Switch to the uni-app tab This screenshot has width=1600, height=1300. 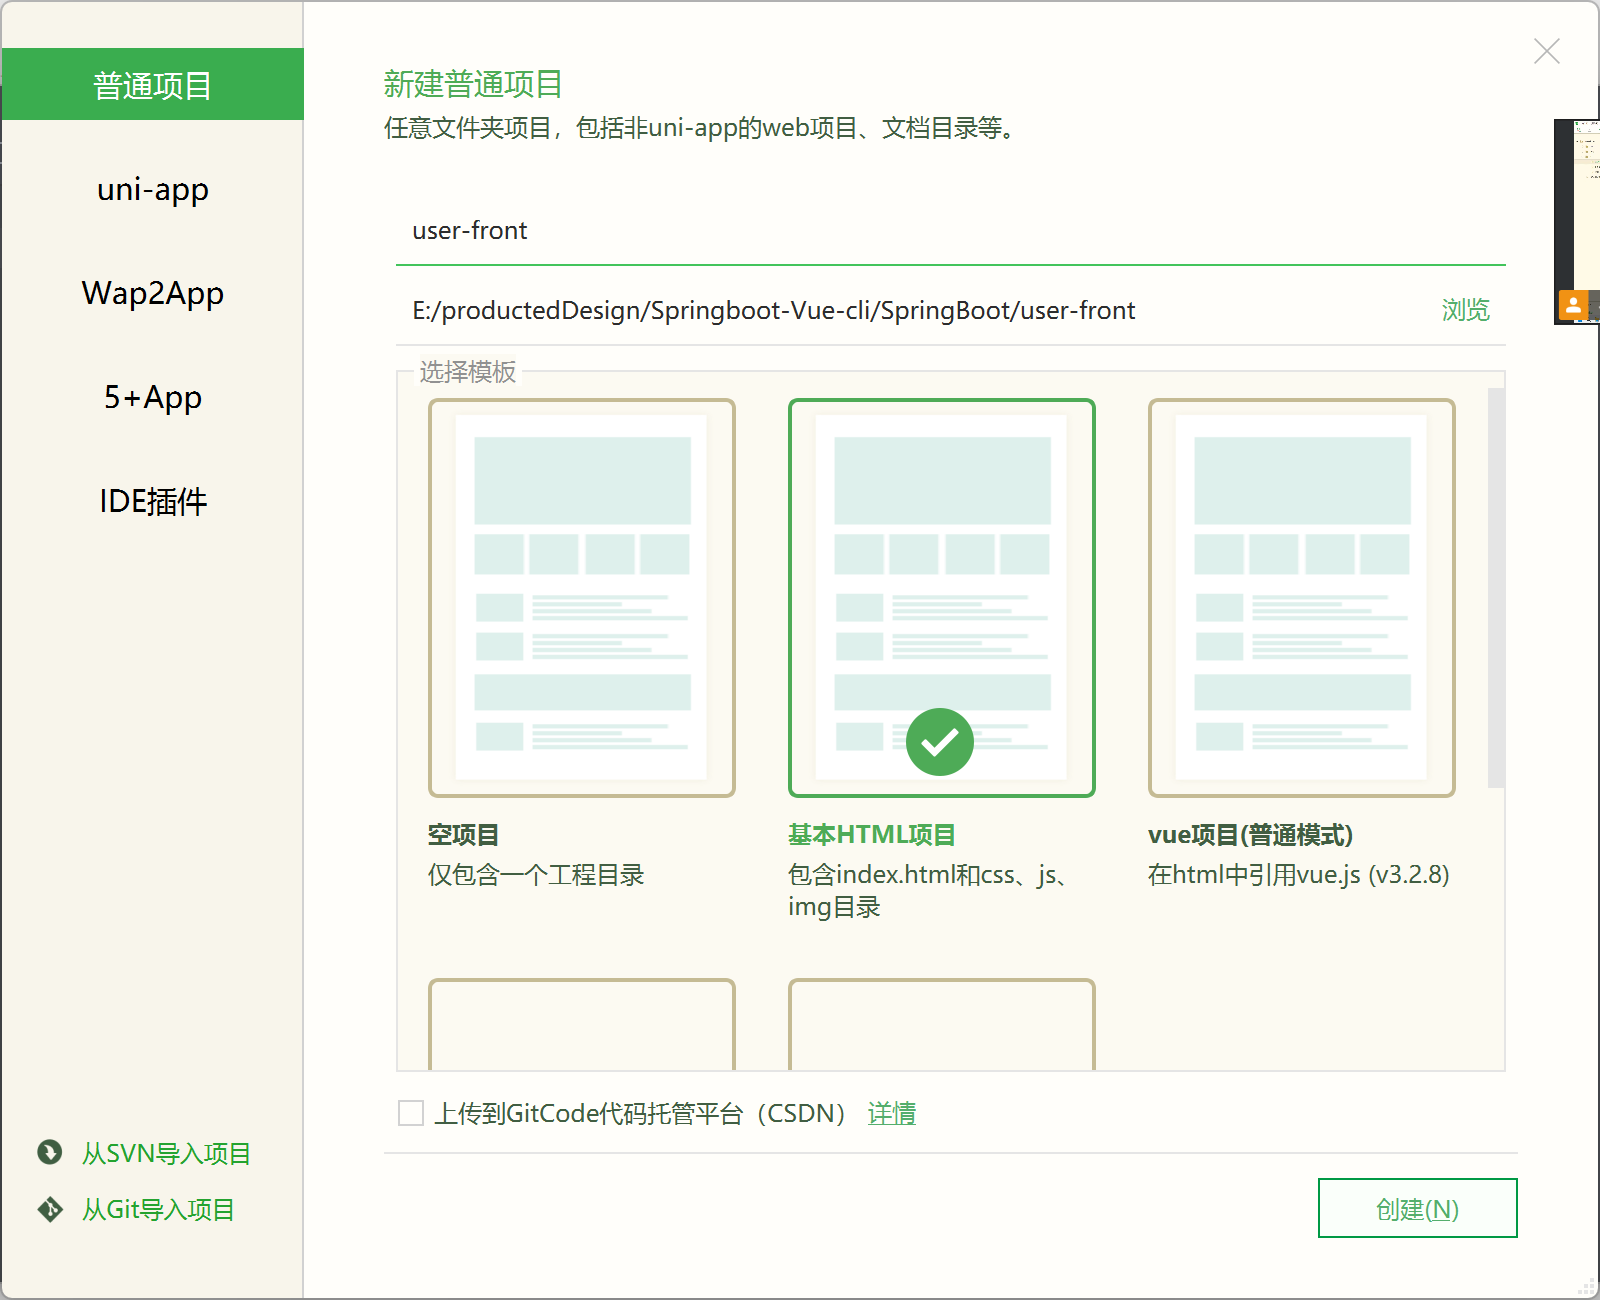point(152,189)
